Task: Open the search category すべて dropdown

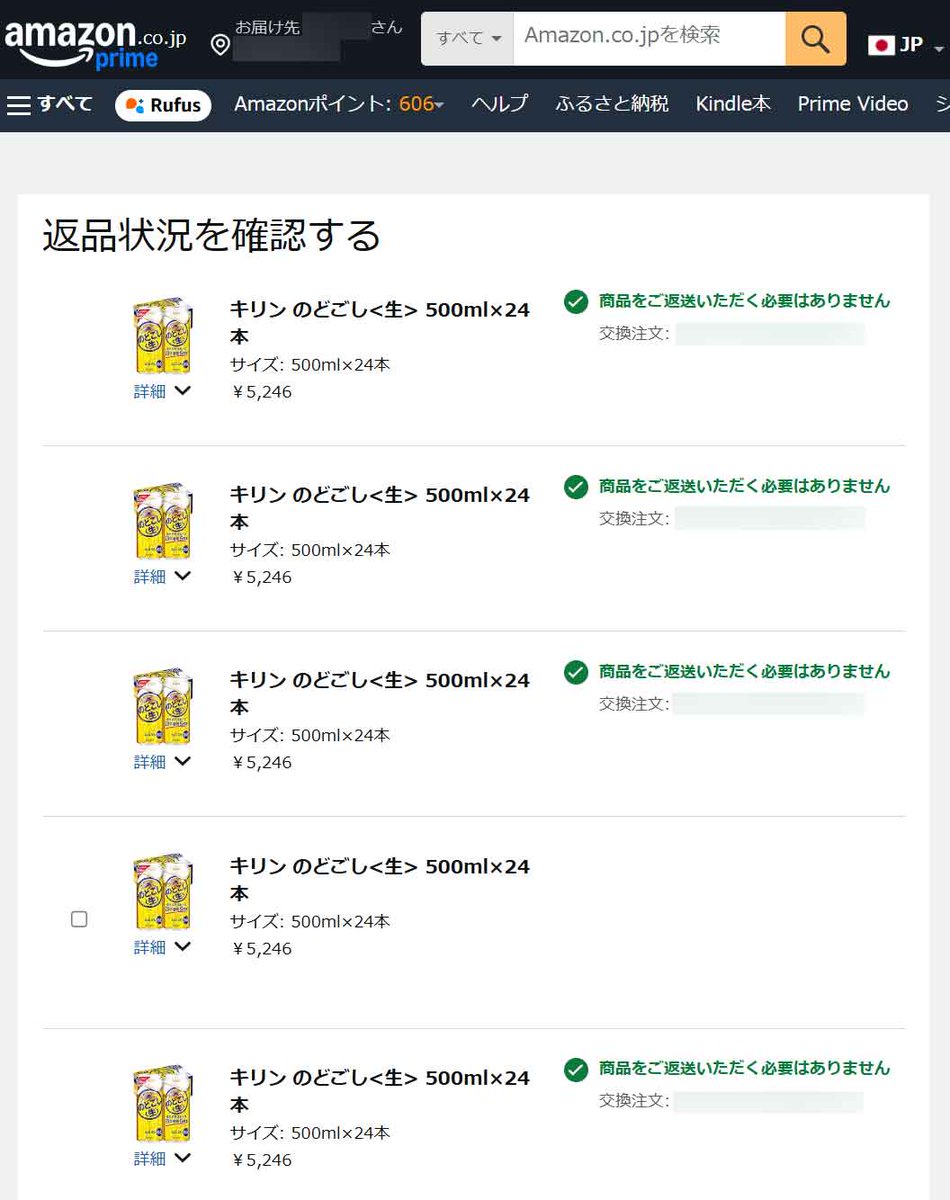Action: point(466,38)
